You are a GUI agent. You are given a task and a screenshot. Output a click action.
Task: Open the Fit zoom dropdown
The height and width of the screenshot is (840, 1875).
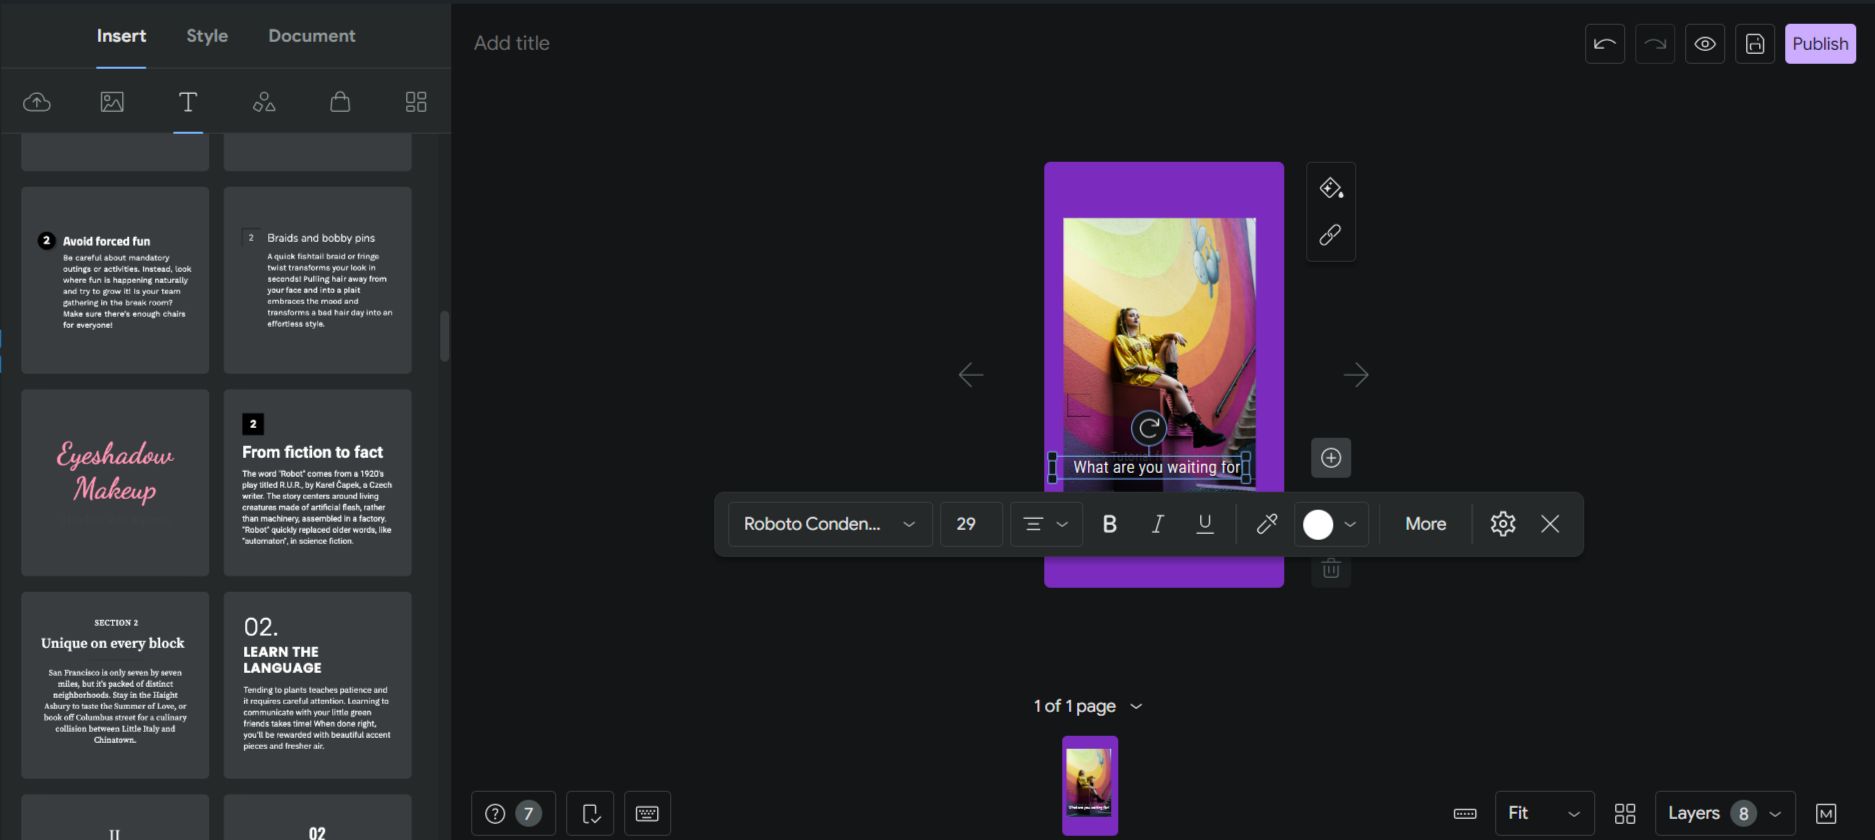pyautogui.click(x=1544, y=814)
